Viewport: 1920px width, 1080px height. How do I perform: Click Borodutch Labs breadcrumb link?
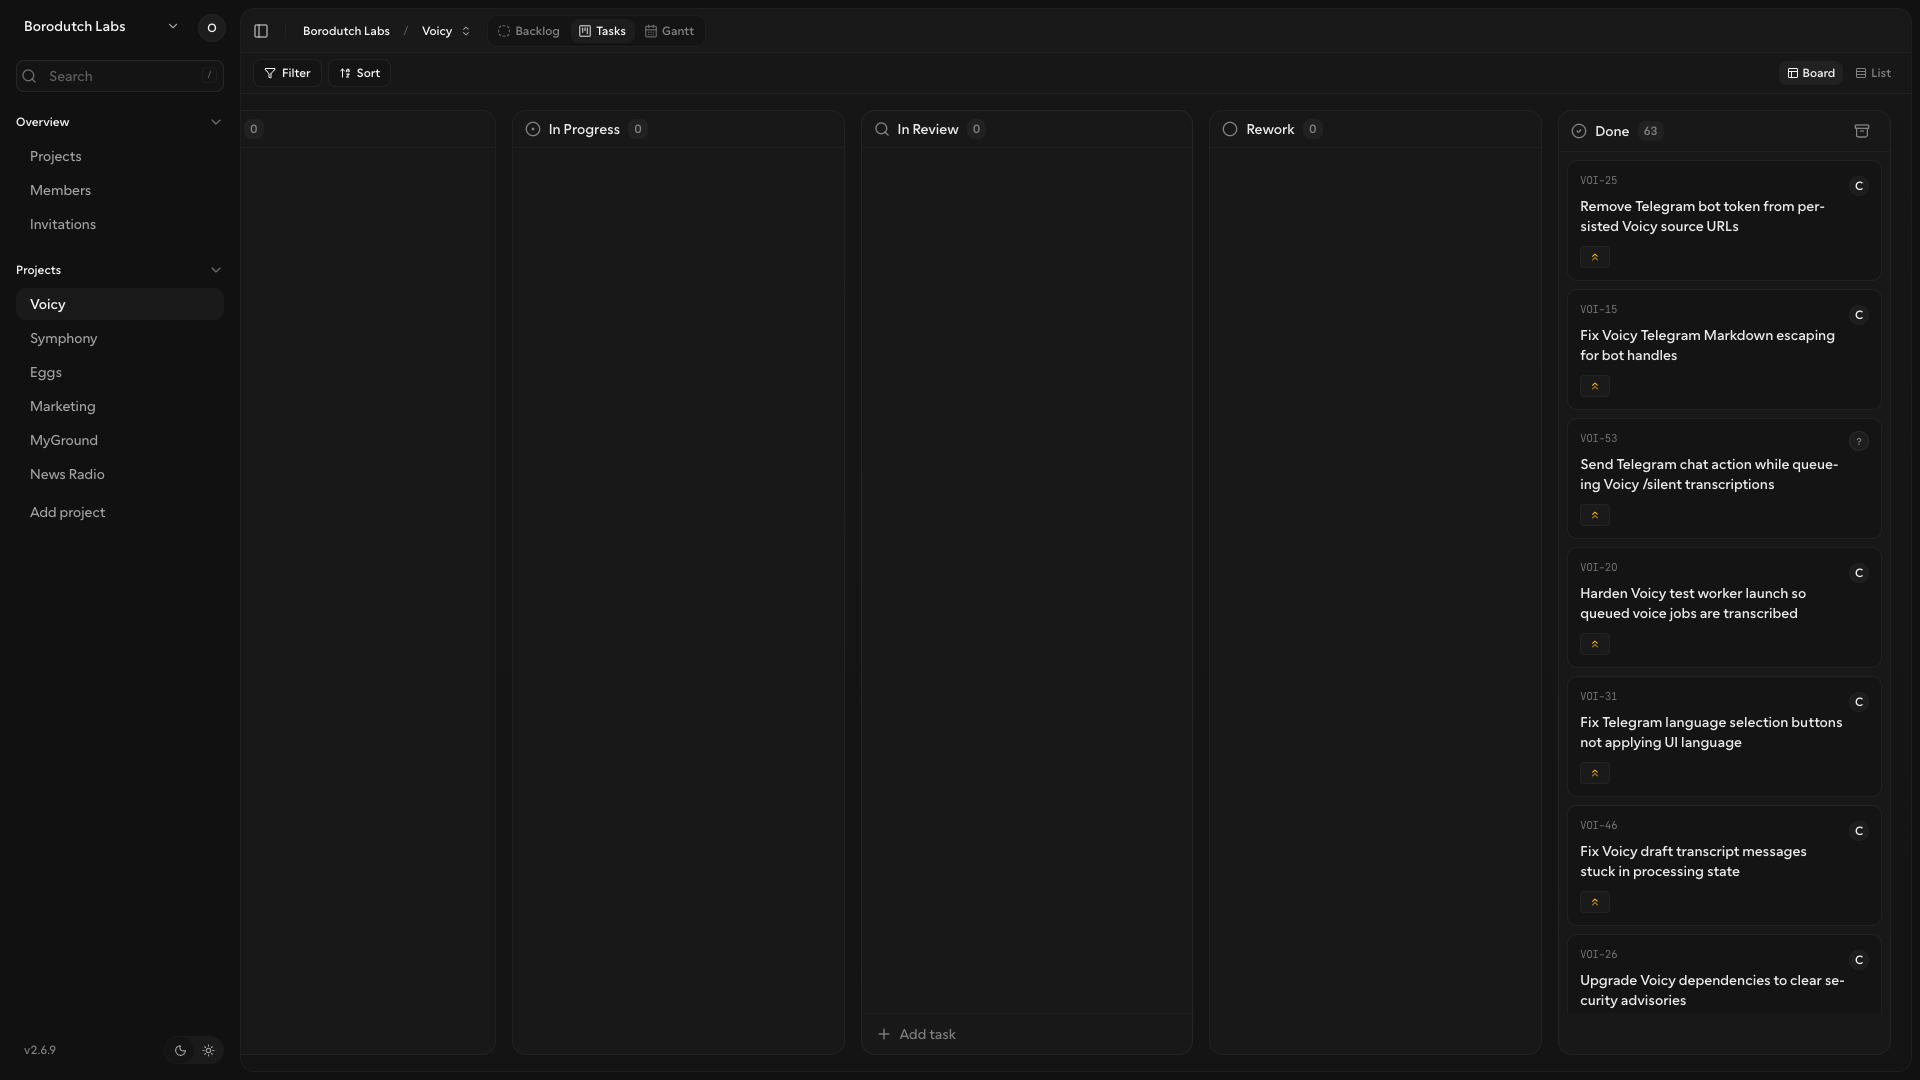coord(346,31)
